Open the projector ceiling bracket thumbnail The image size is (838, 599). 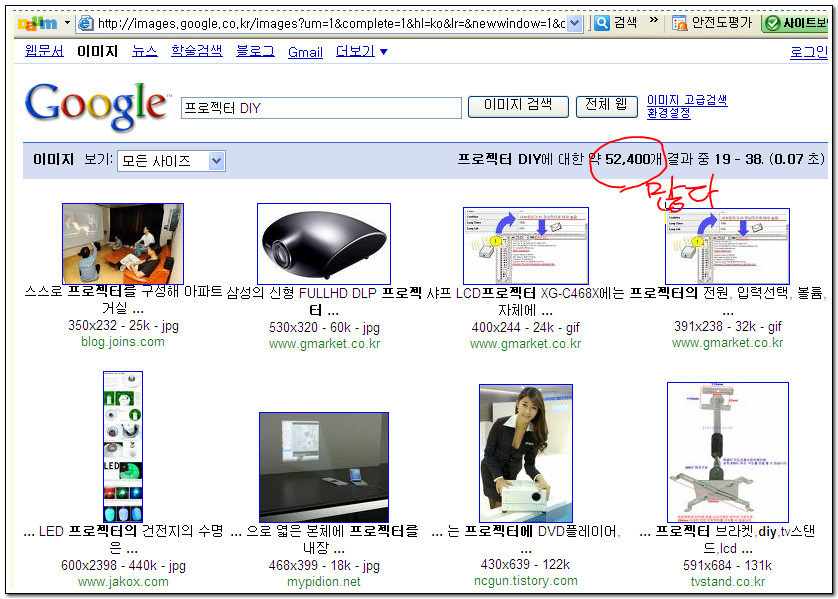(728, 452)
